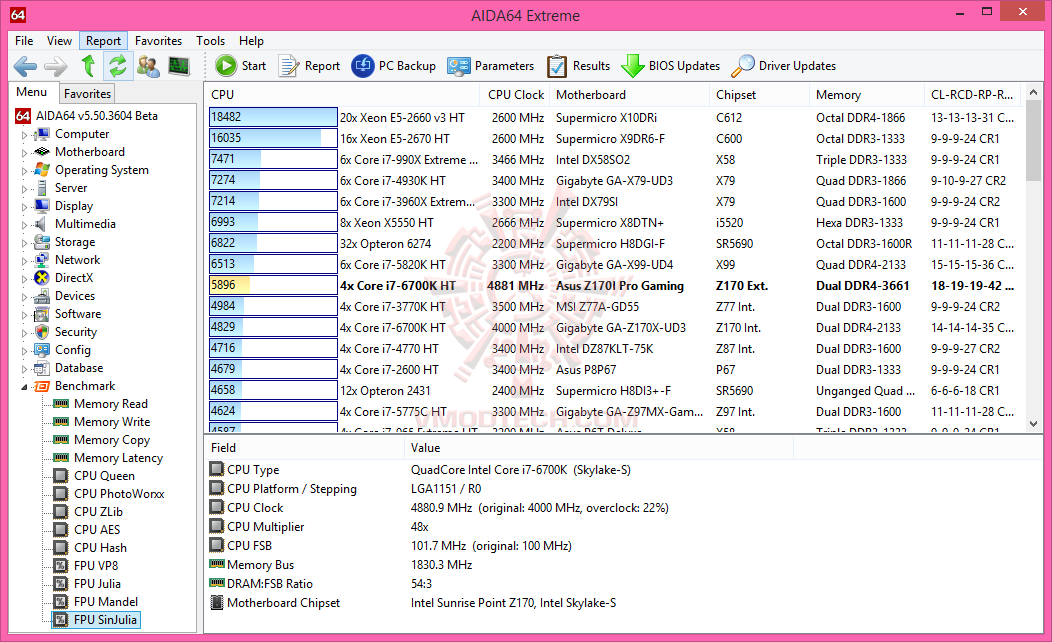Sort results by CPU Clock column header
The image size is (1052, 642).
tap(515, 95)
